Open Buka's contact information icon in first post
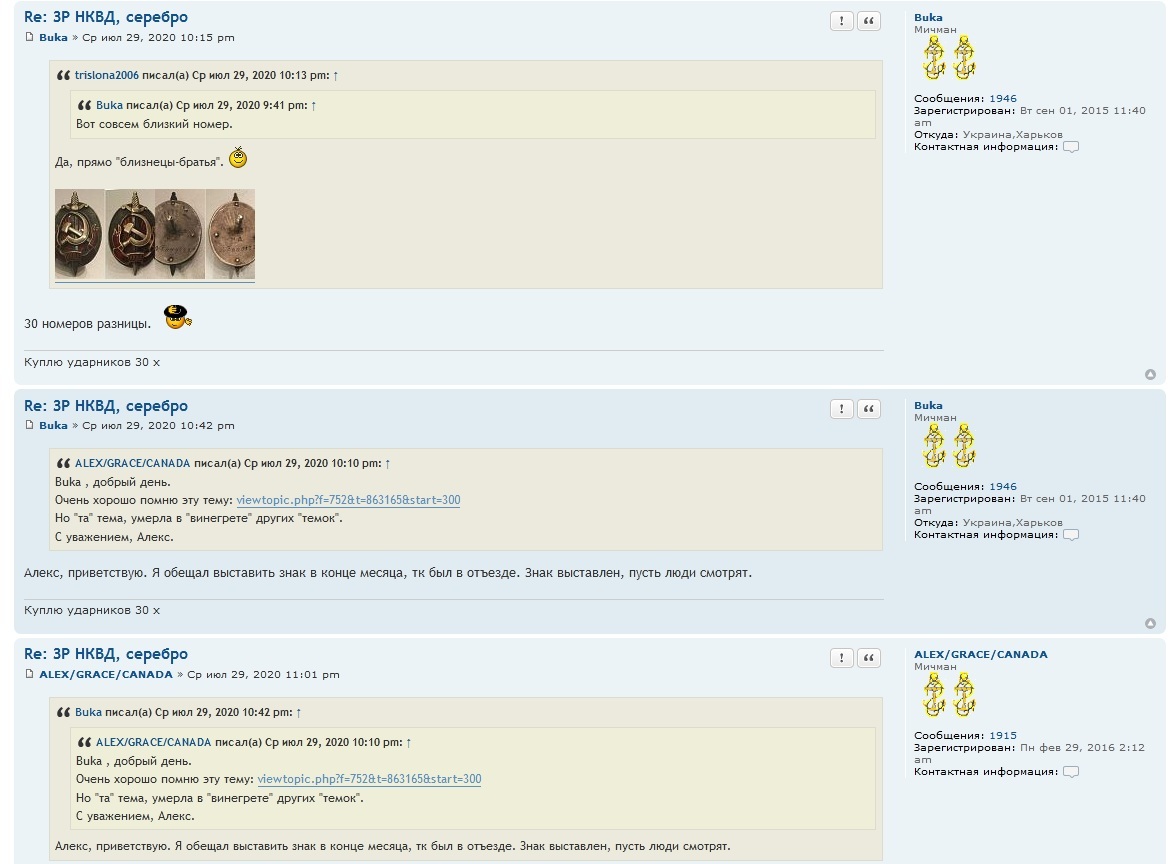 click(x=1071, y=147)
